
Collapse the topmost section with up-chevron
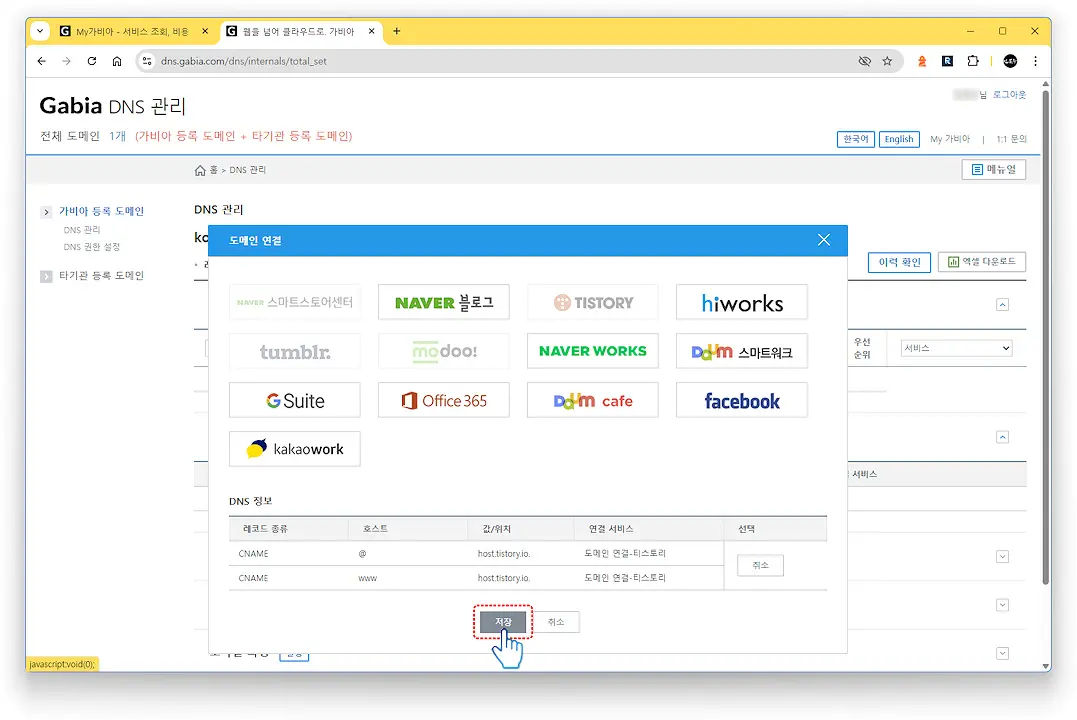point(1002,304)
